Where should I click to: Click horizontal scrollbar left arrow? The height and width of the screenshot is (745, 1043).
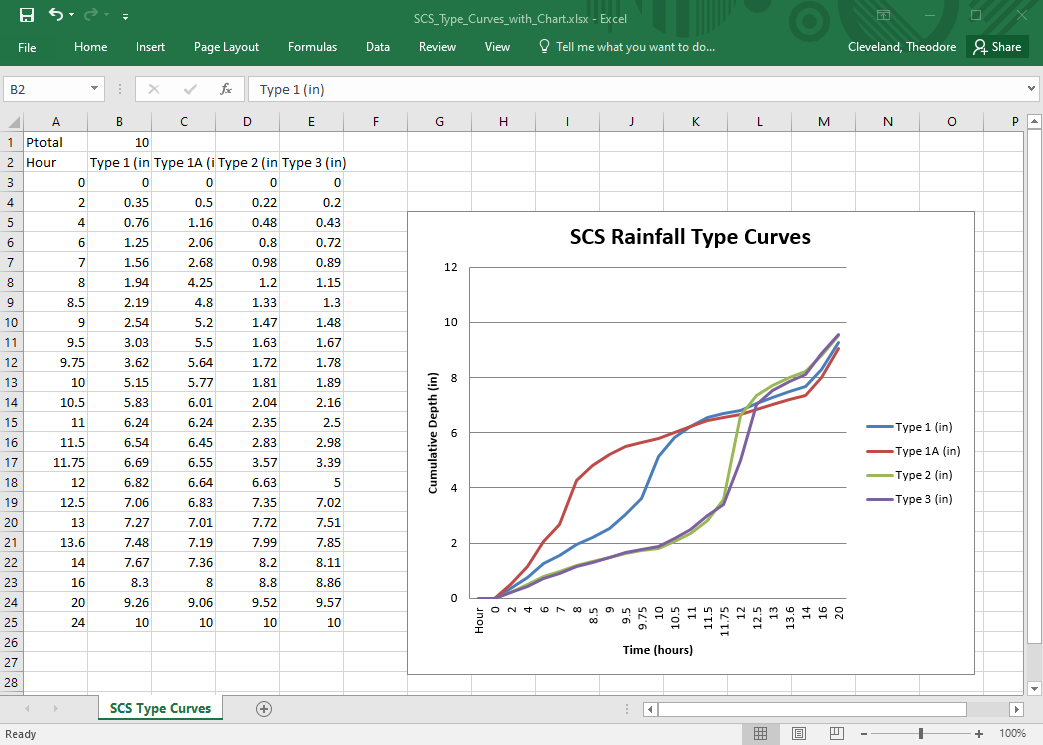(651, 710)
